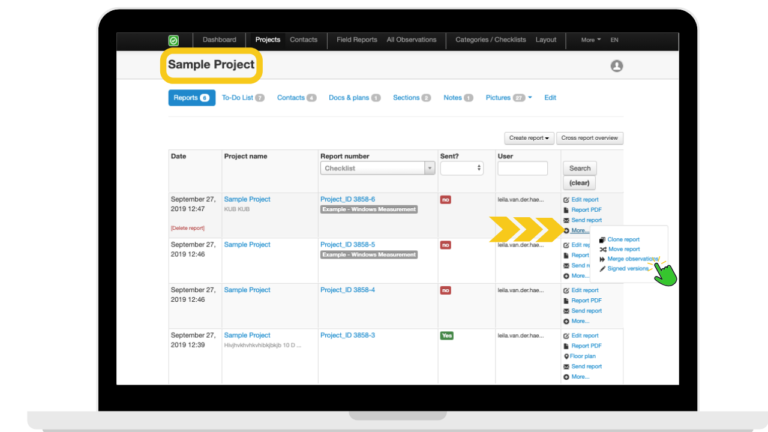Click Merge observations icon in popup
Image resolution: width=768 pixels, height=432 pixels.
tap(602, 259)
